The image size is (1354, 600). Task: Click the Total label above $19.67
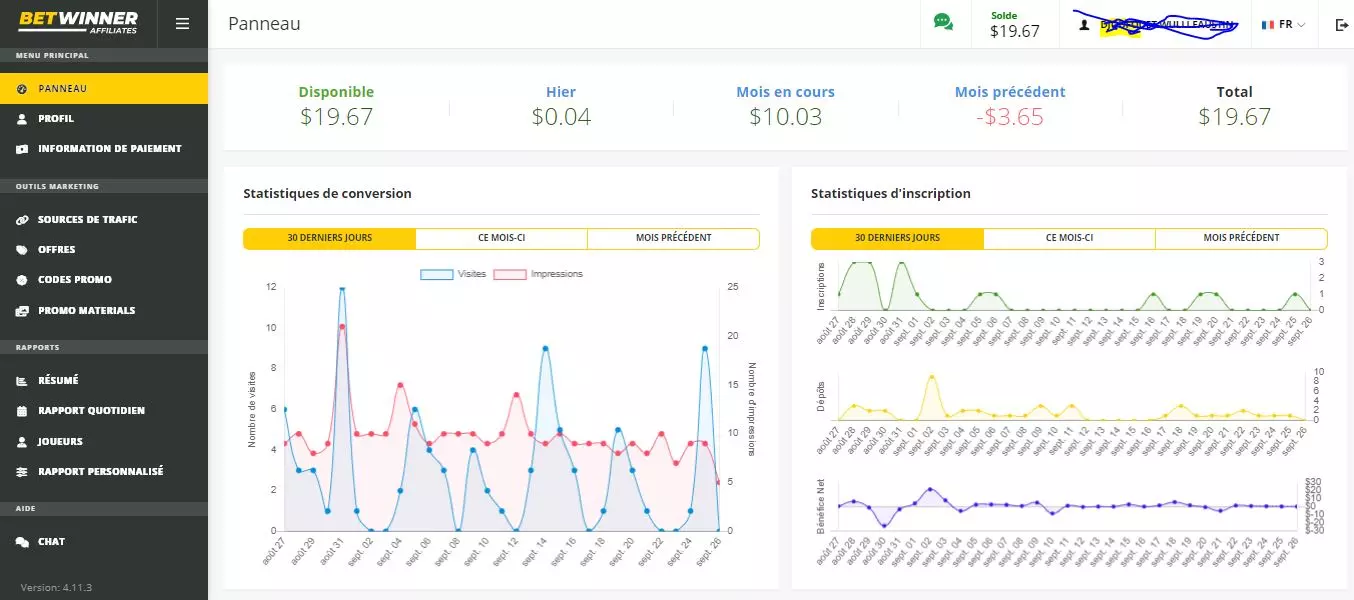point(1234,92)
